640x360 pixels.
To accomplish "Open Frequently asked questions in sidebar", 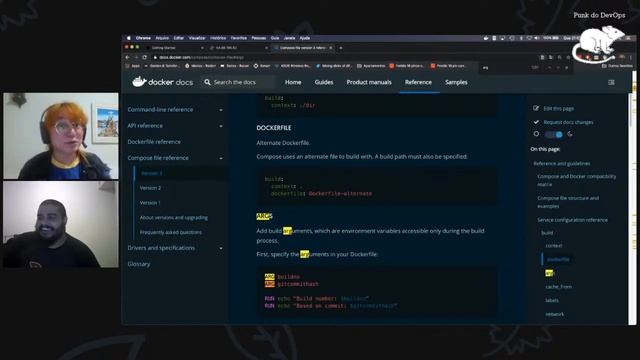I will pos(171,232).
